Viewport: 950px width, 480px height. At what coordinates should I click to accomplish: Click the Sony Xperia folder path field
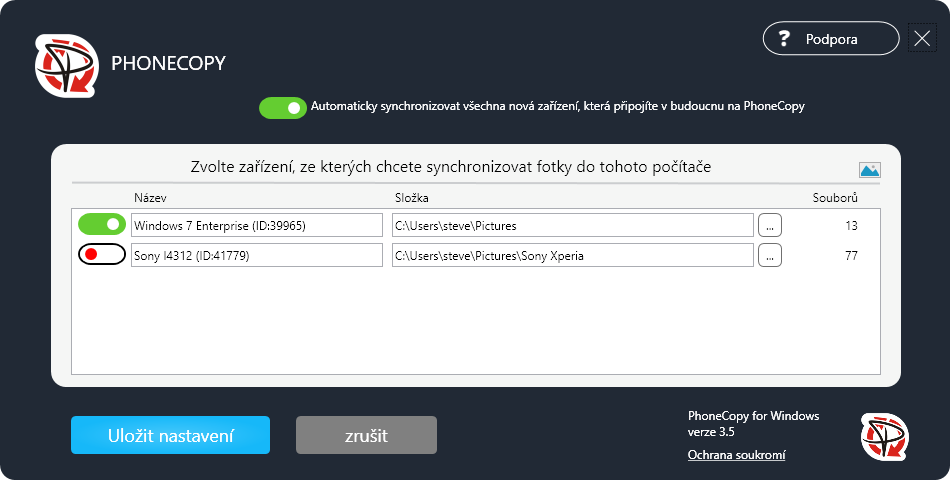[x=571, y=256]
